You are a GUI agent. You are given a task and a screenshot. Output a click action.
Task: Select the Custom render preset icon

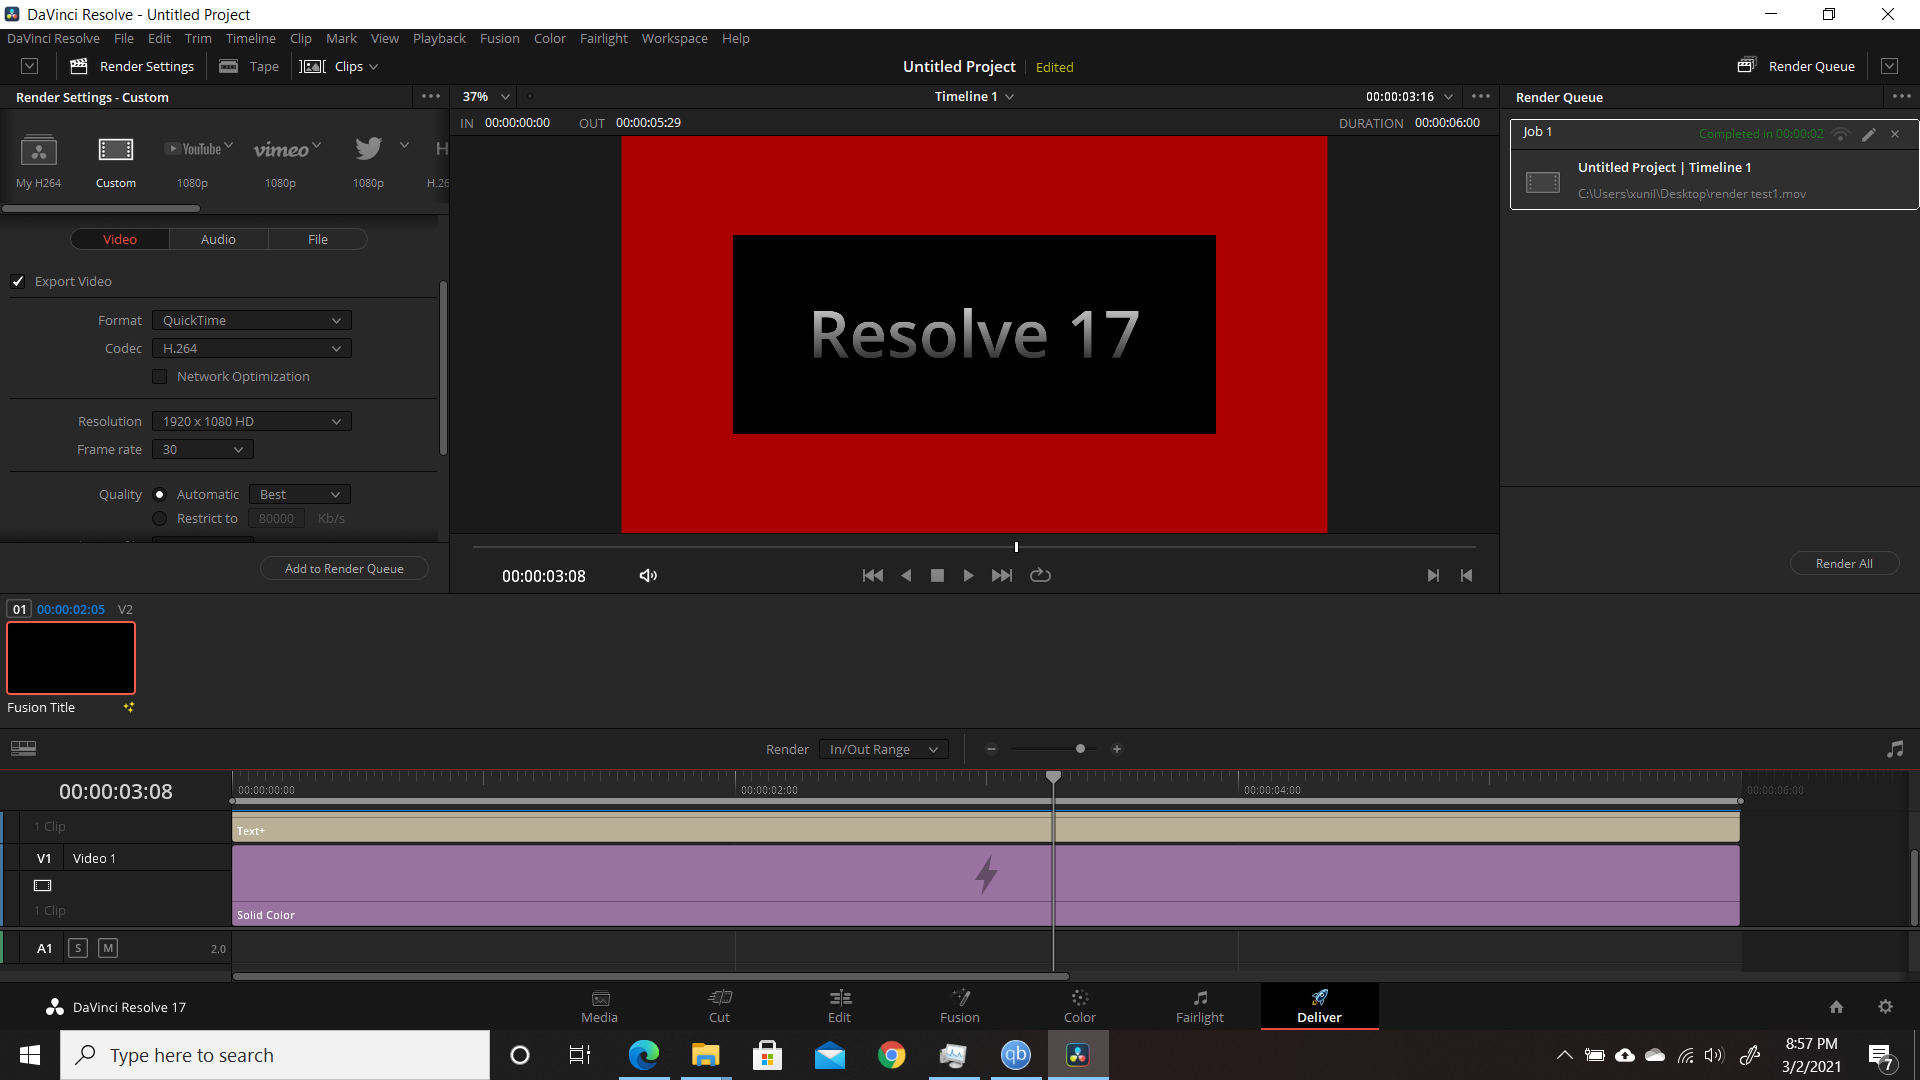pyautogui.click(x=116, y=150)
